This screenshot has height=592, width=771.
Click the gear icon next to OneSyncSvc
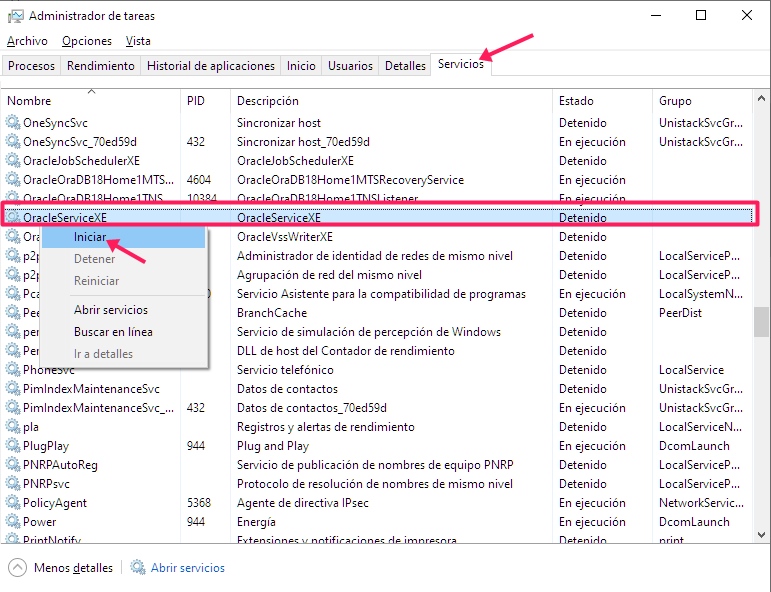tap(13, 123)
